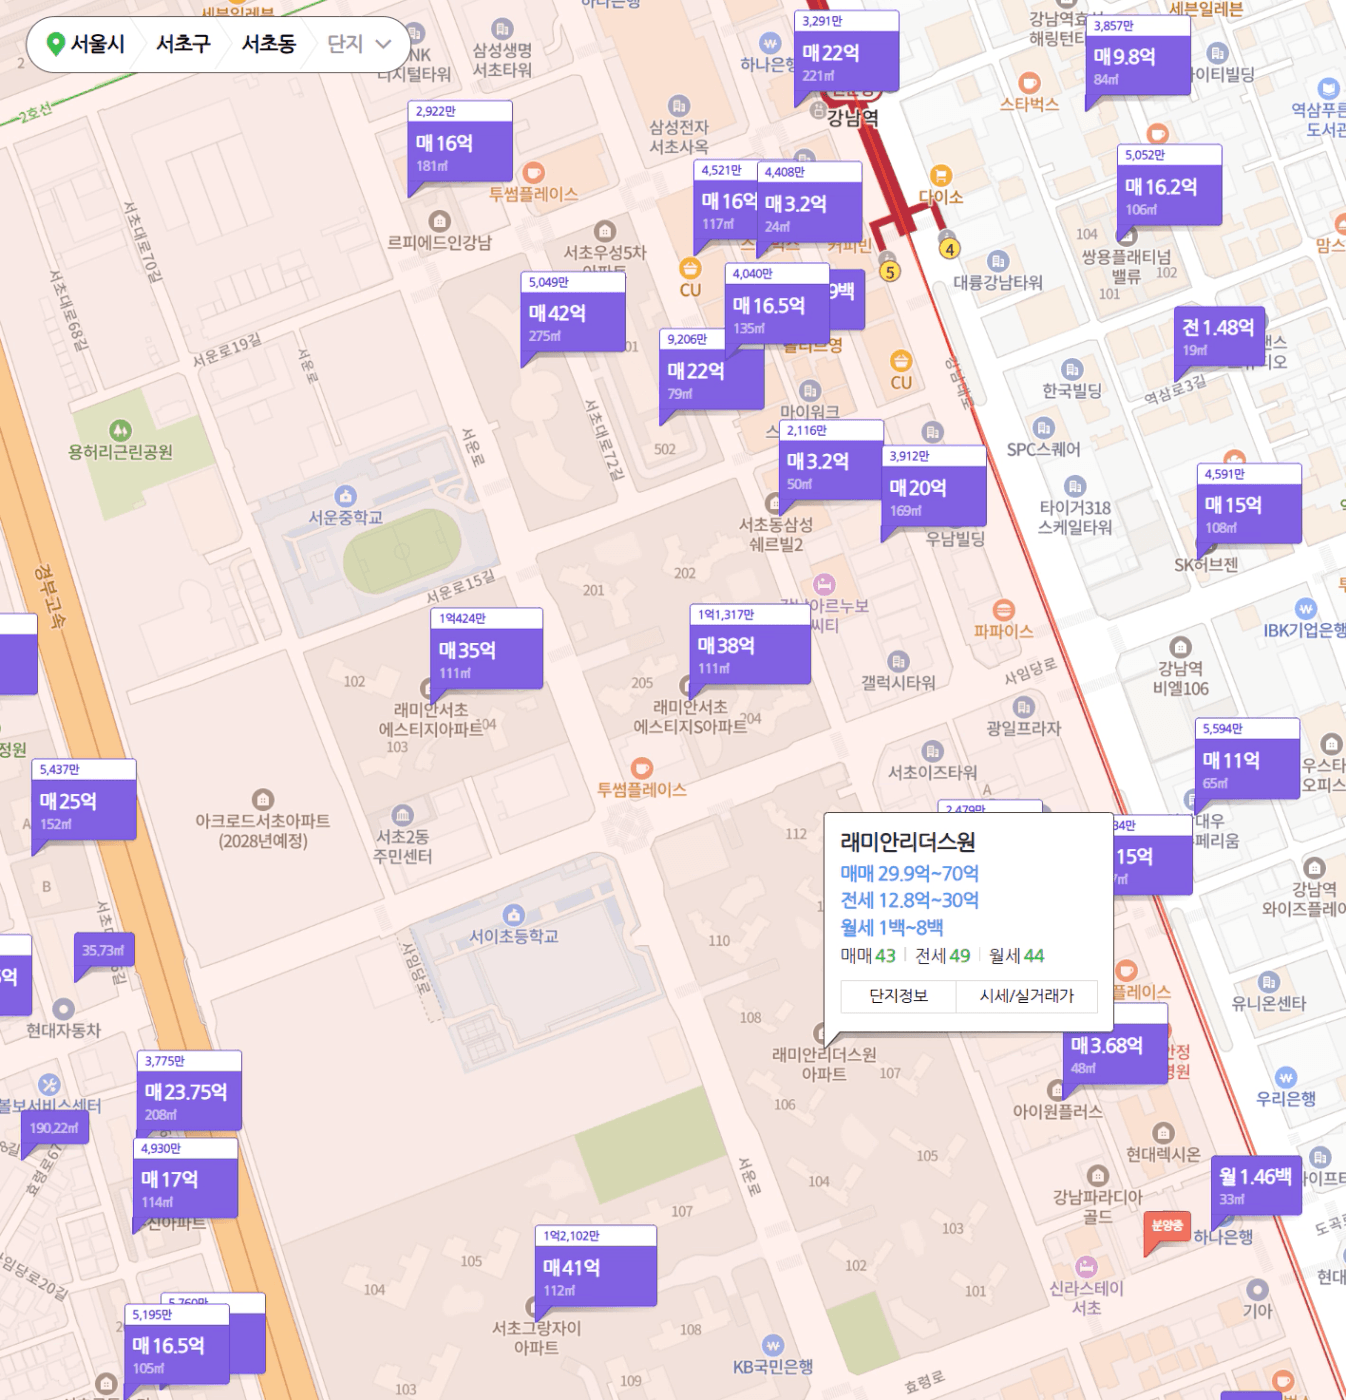Select the 매 16.5억 105㎡ listing marker
Image resolution: width=1346 pixels, height=1400 pixels.
pos(177,1345)
